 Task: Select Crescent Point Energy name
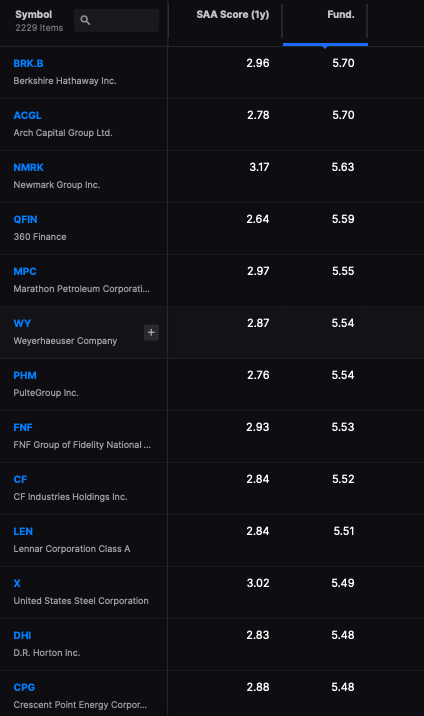click(80, 705)
